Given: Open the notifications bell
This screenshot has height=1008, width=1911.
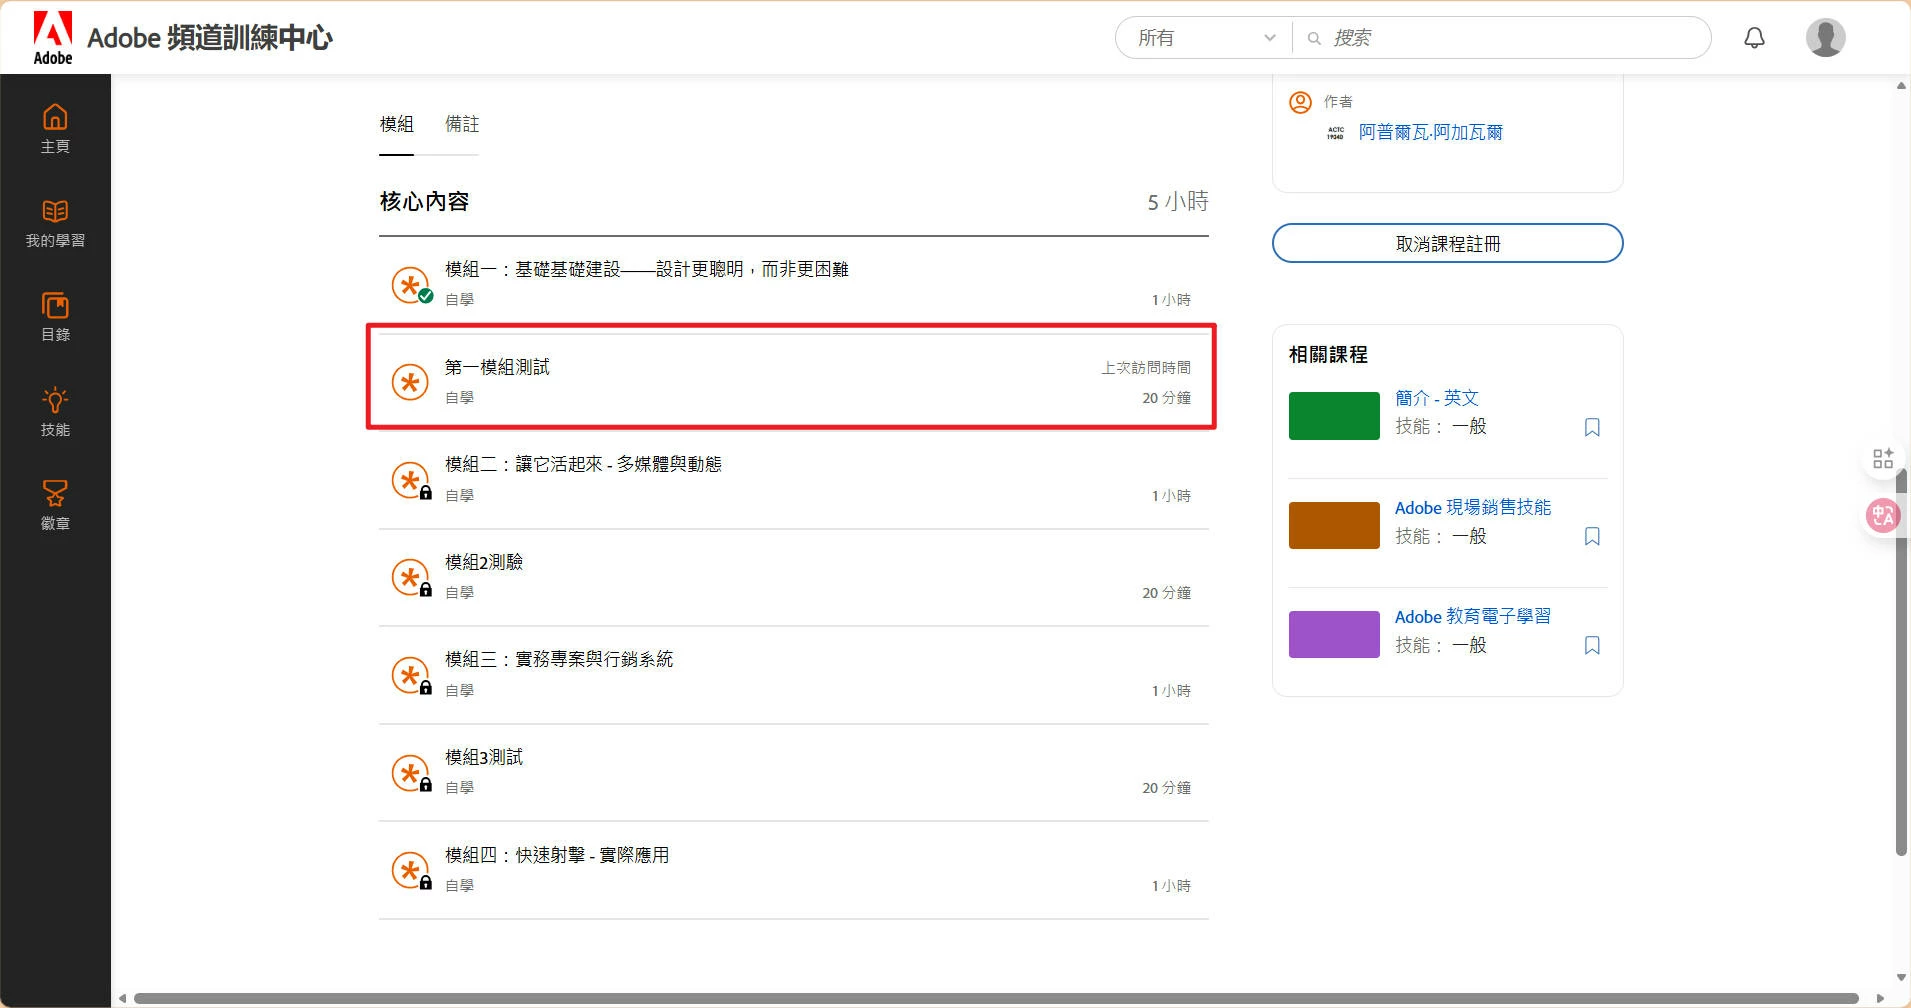Looking at the screenshot, I should pyautogui.click(x=1754, y=38).
